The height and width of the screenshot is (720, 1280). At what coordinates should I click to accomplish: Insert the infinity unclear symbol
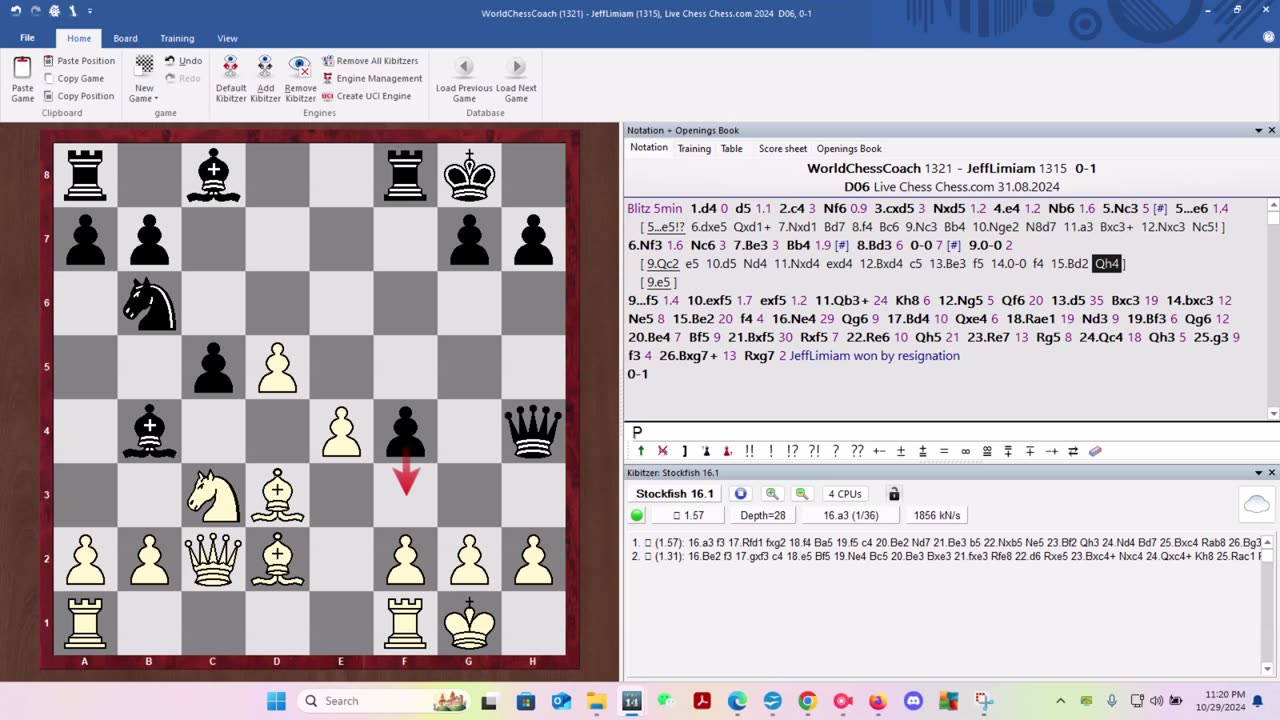(965, 451)
